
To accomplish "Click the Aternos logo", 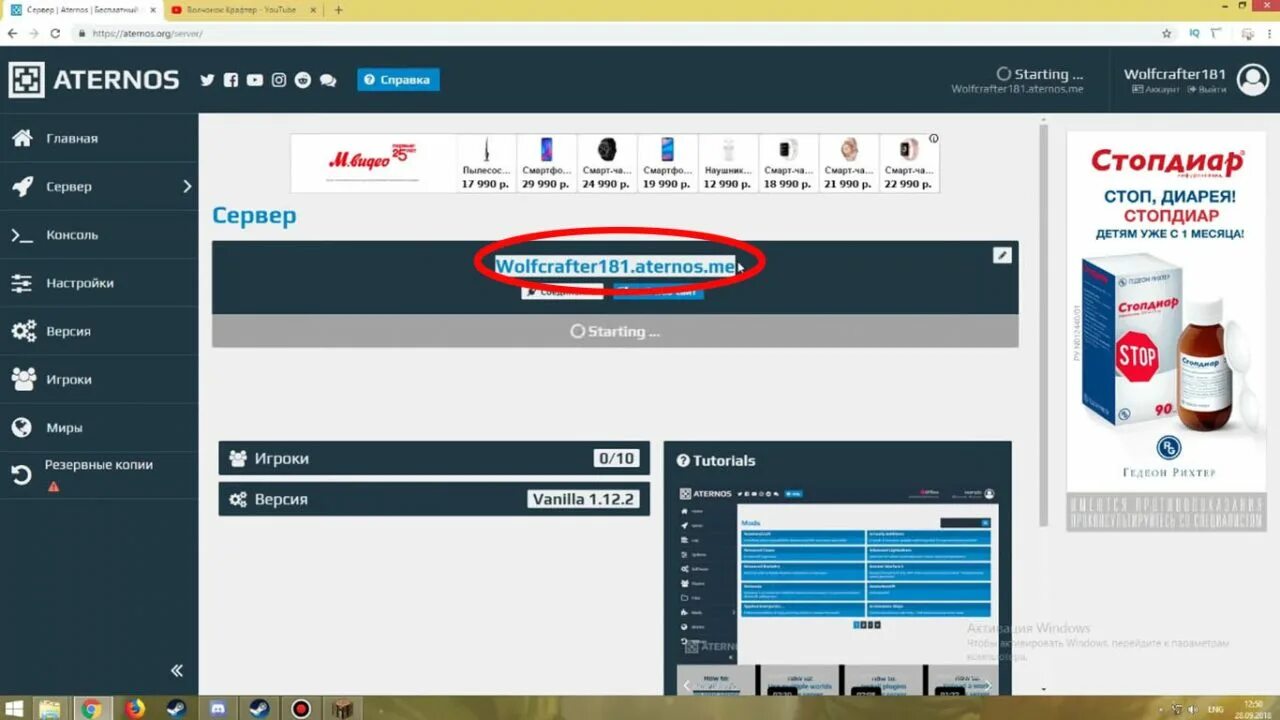I will [x=94, y=80].
